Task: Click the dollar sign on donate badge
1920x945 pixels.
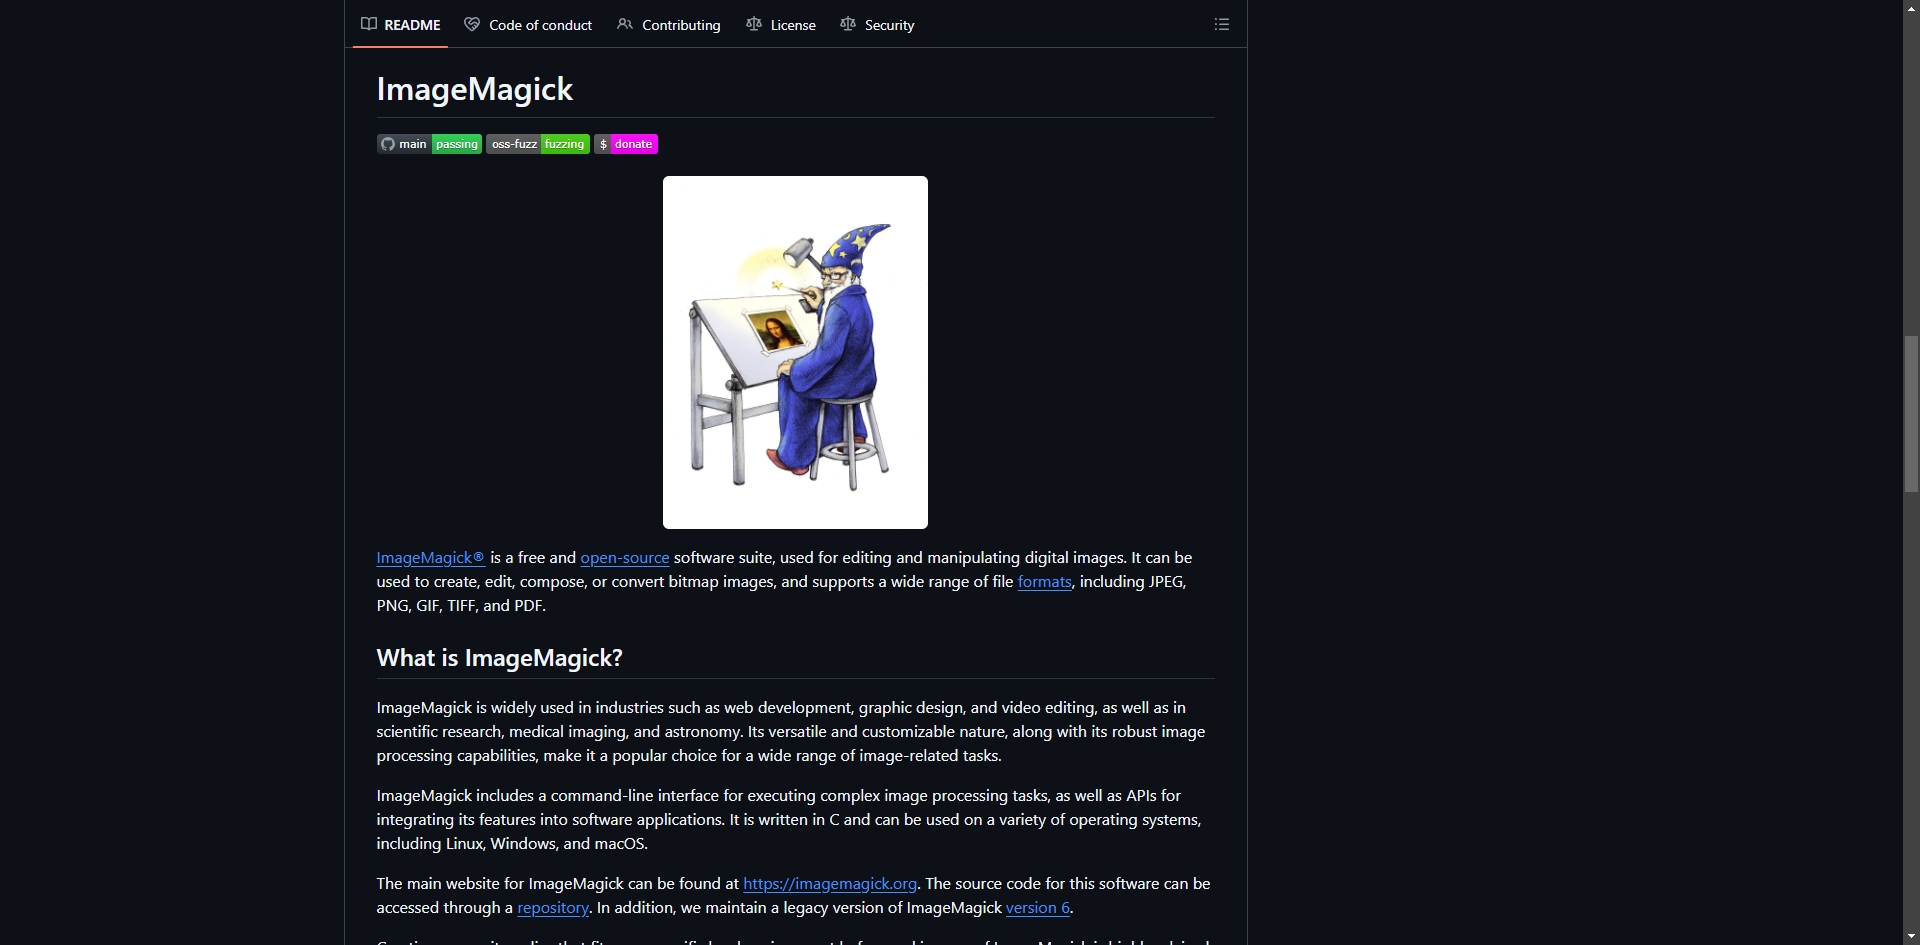Action: pyautogui.click(x=603, y=144)
